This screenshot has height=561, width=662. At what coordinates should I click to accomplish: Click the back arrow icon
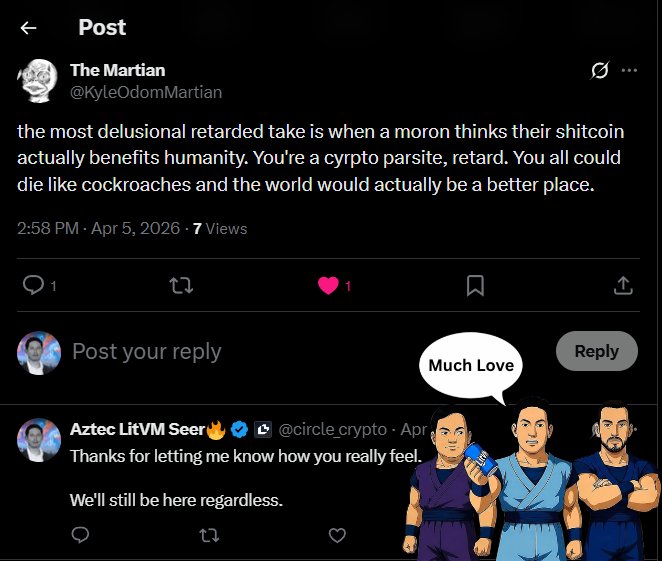28,28
